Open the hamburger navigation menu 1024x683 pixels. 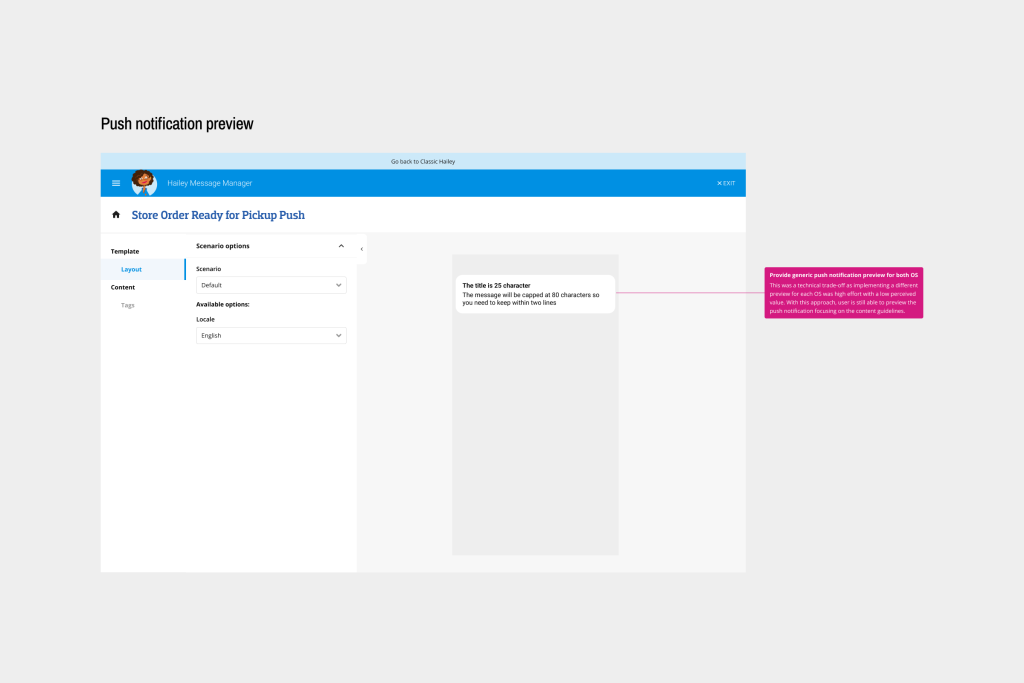click(x=116, y=183)
